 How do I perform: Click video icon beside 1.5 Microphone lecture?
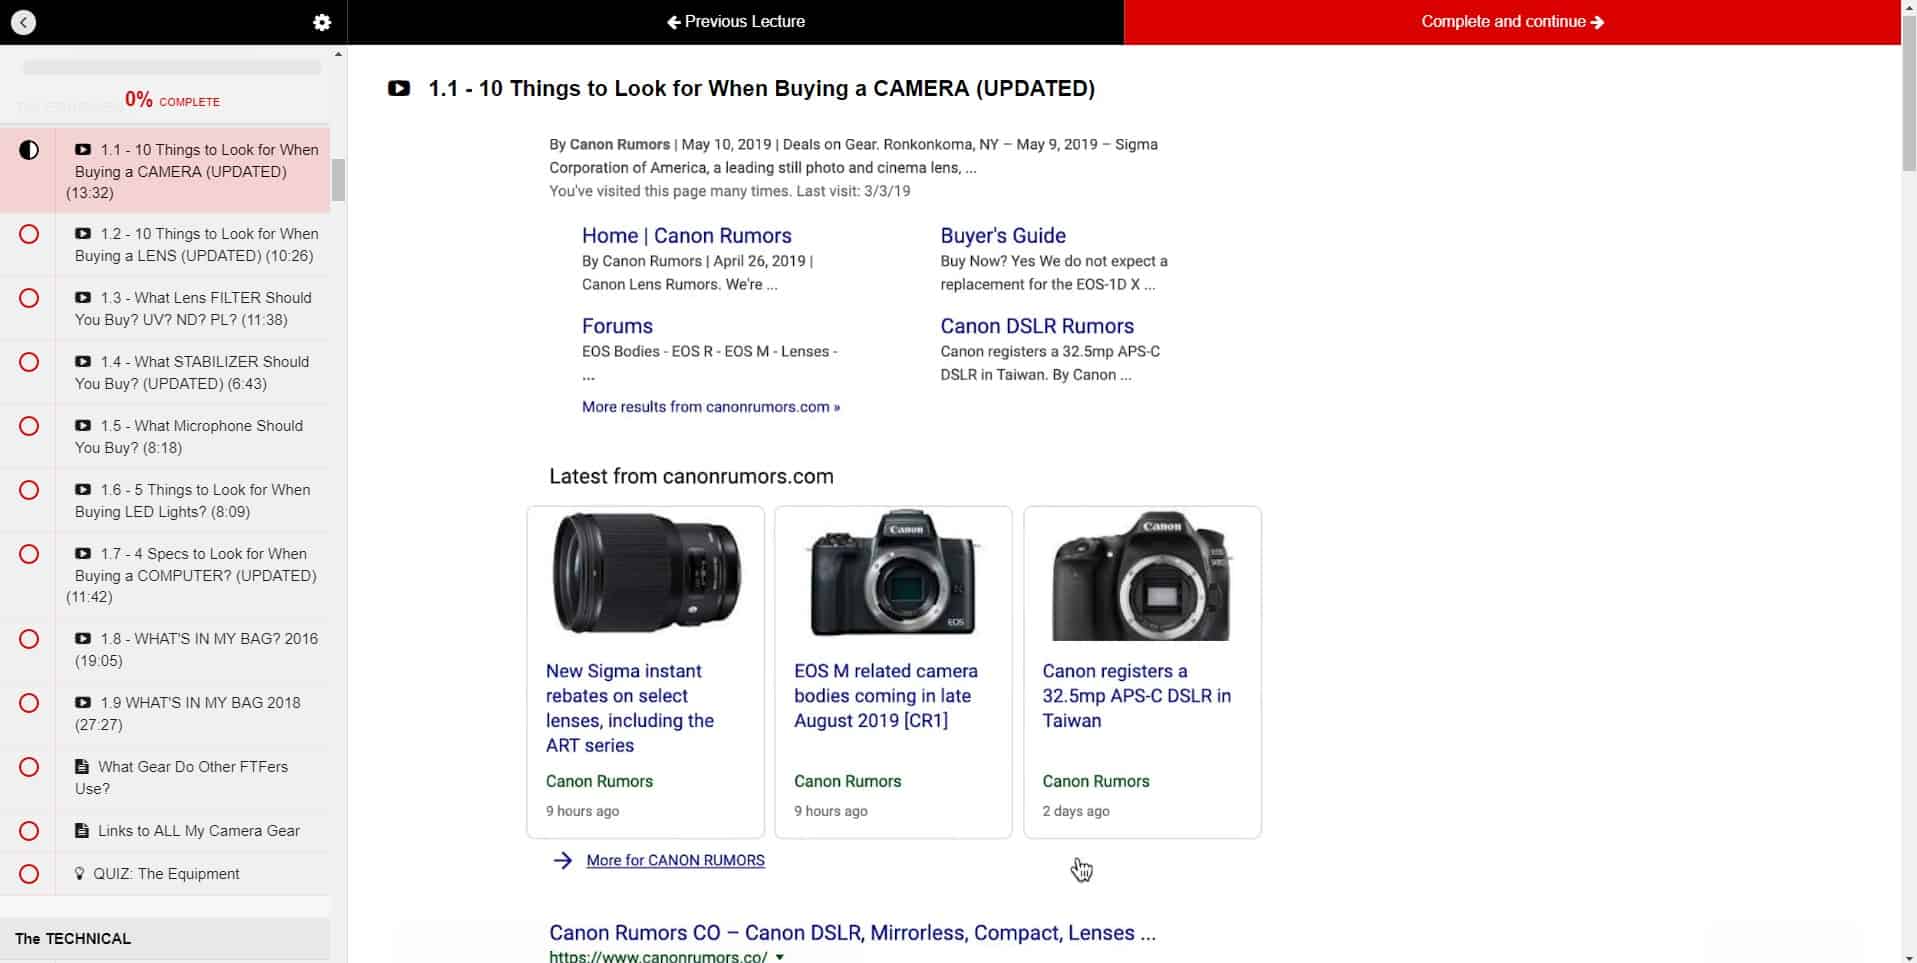(x=83, y=426)
